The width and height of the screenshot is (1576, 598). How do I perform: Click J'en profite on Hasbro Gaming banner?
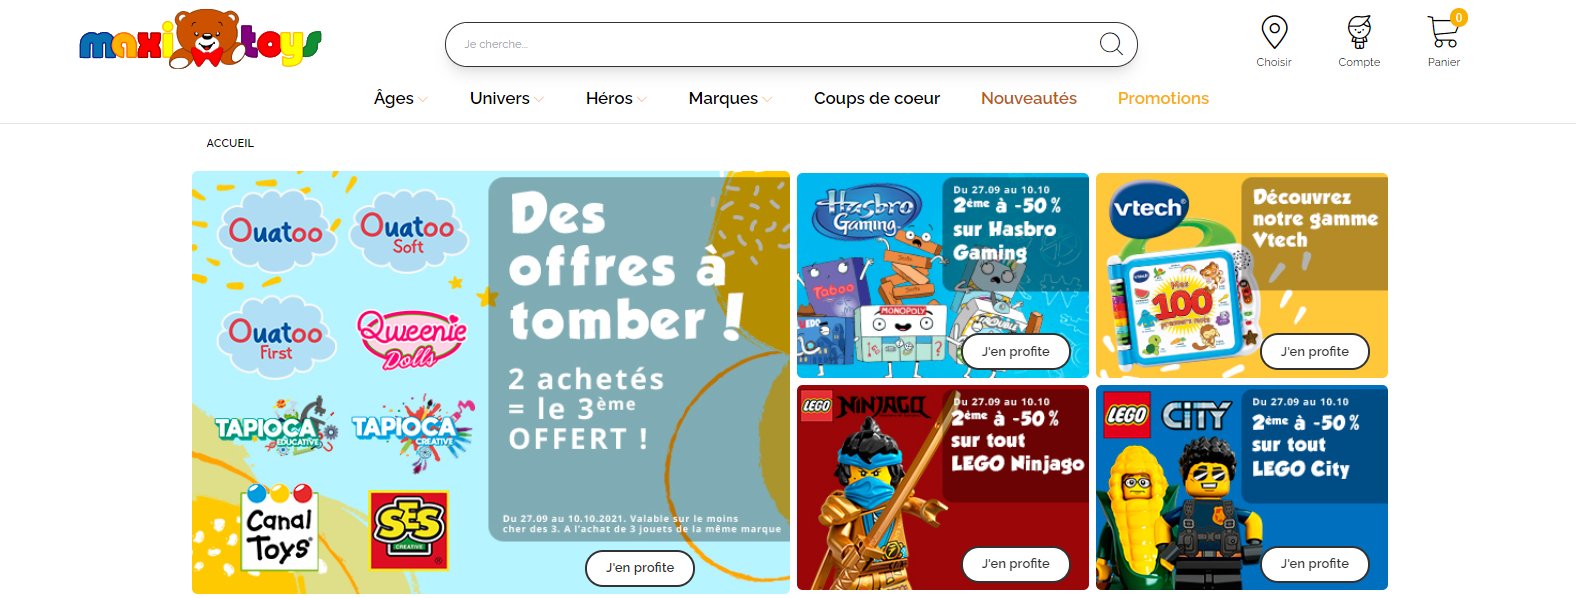tap(1016, 351)
